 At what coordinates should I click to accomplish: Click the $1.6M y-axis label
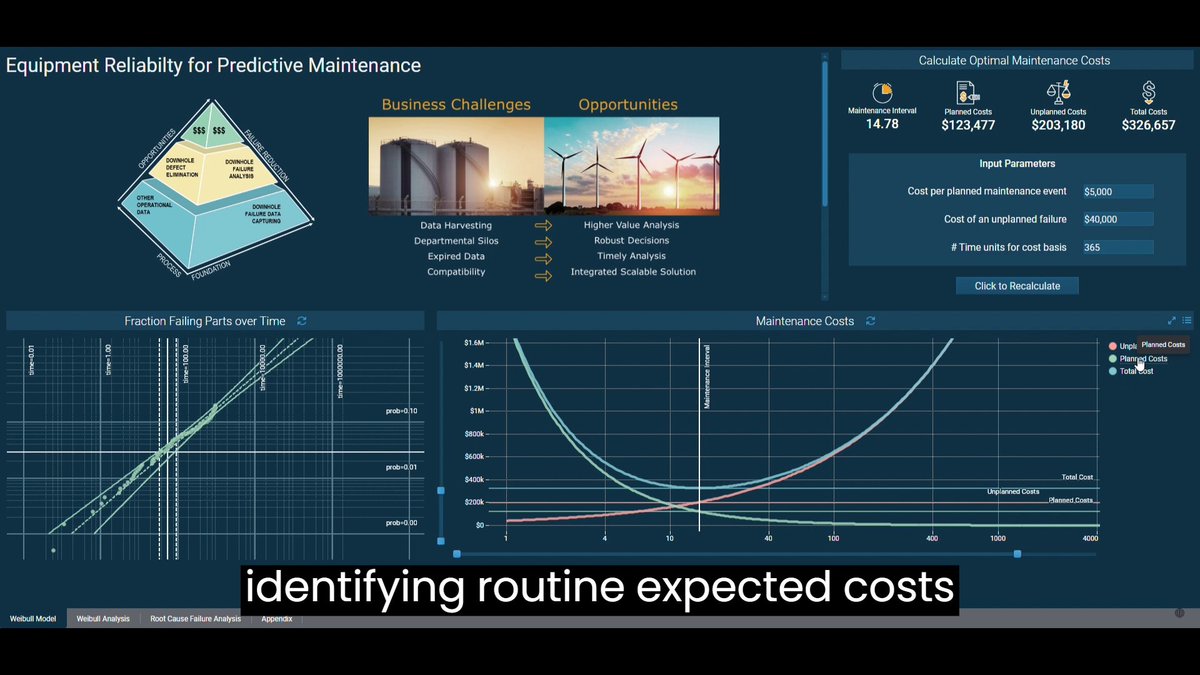[x=474, y=343]
